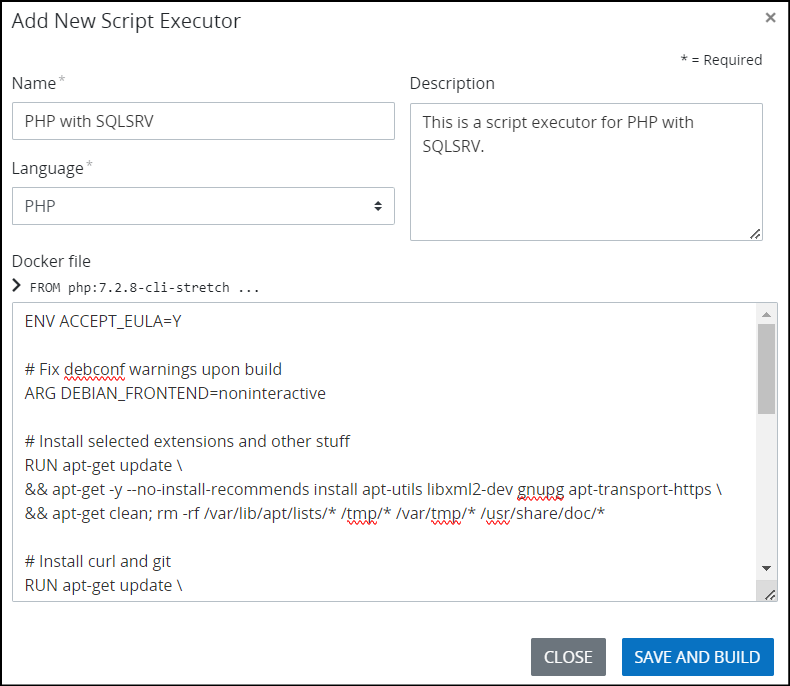Place cursor on ENV ACCEPT_EULA=Y line

103,321
